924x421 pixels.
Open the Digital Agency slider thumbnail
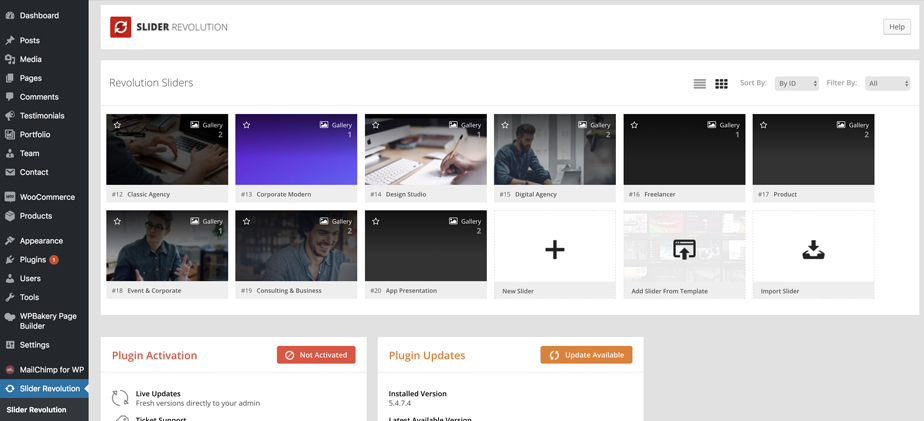tap(555, 150)
